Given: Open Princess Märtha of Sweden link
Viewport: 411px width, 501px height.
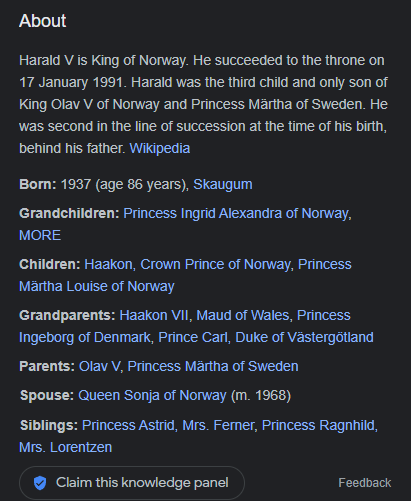Looking at the screenshot, I should (x=213, y=366).
